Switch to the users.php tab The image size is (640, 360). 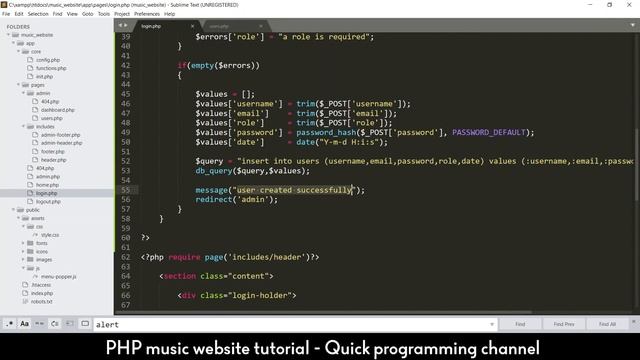tap(233, 26)
